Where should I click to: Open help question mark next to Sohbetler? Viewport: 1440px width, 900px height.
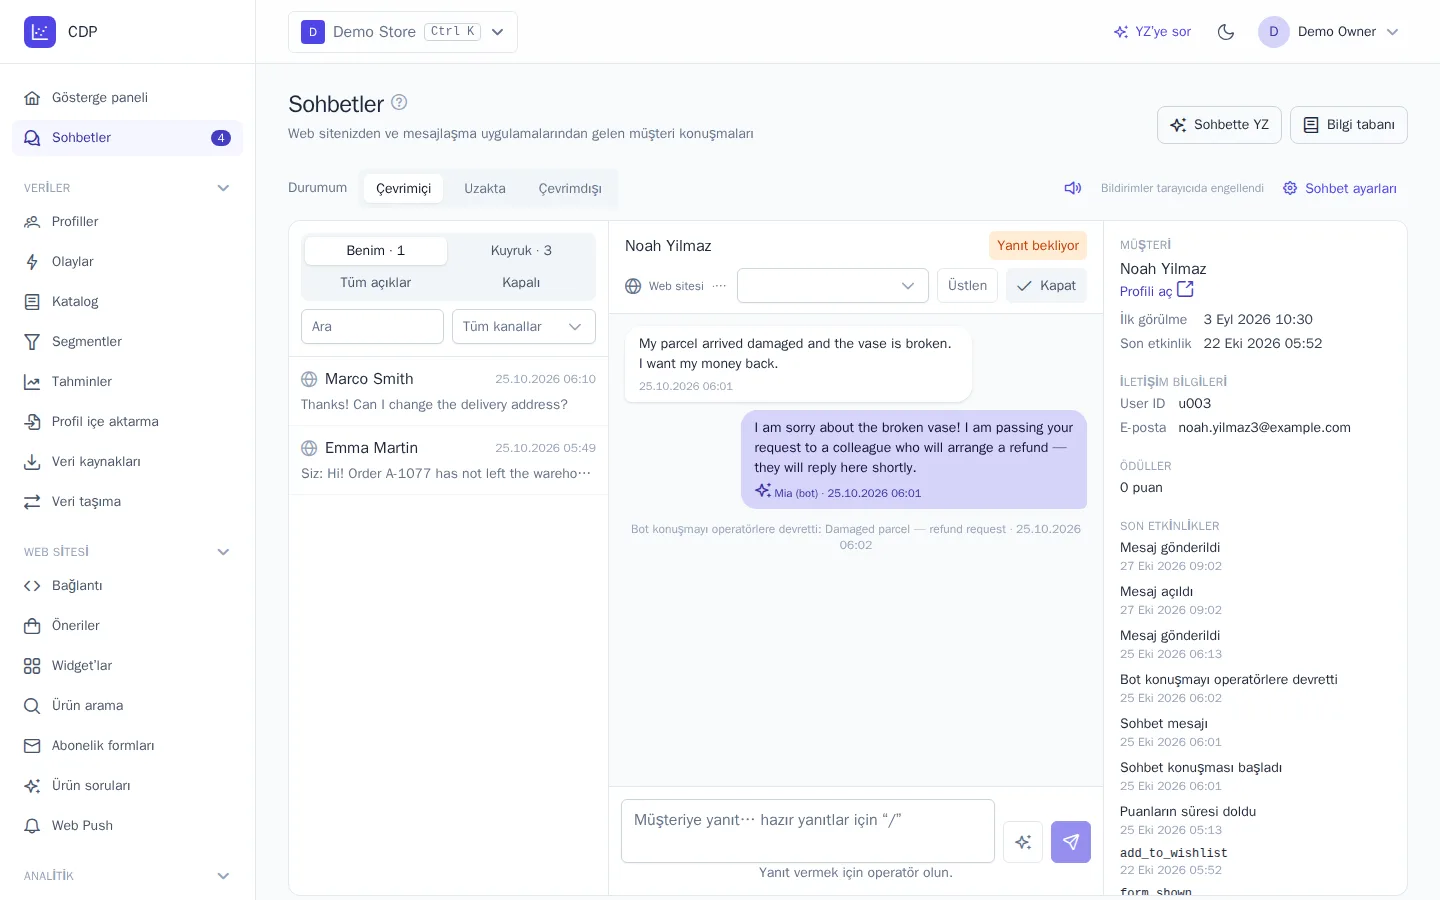coord(399,102)
